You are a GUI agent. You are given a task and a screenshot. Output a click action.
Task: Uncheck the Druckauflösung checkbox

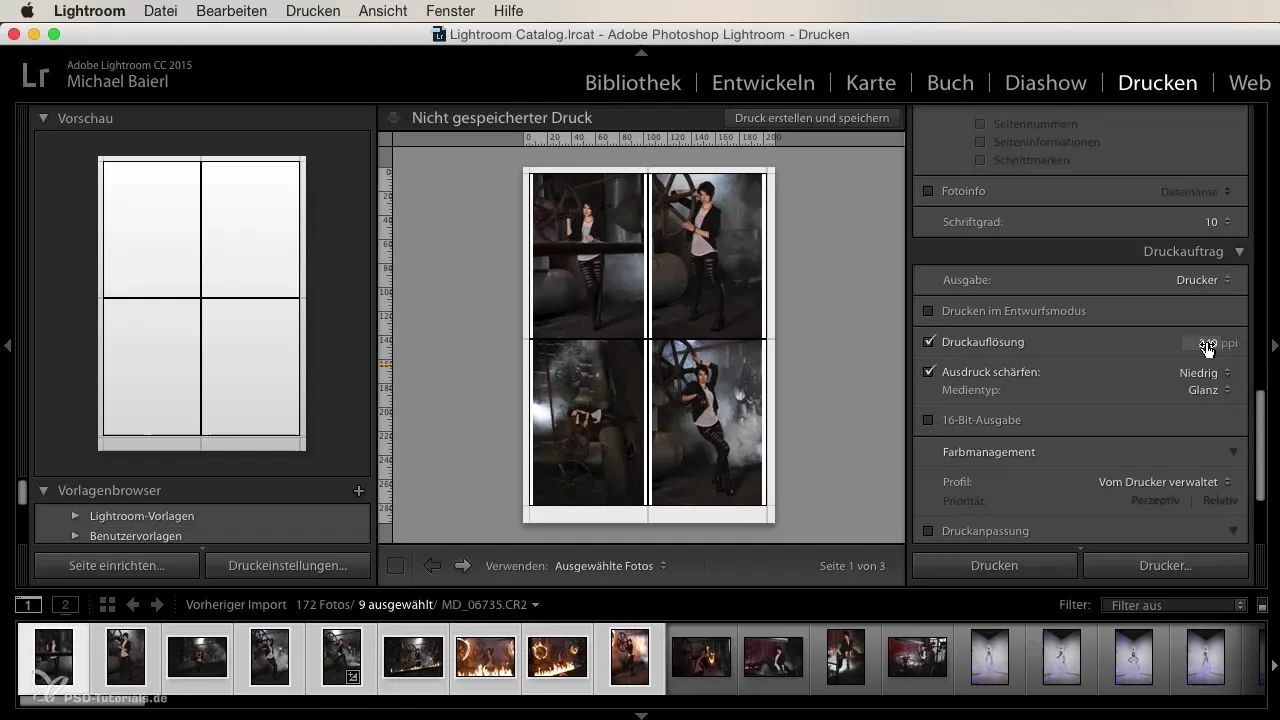pos(929,342)
